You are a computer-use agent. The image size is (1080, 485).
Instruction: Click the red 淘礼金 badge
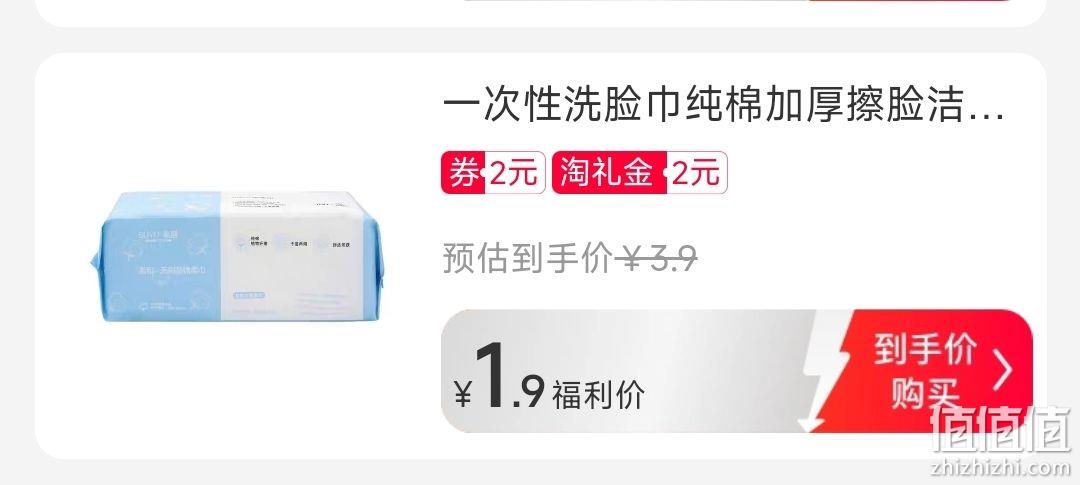pos(608,172)
